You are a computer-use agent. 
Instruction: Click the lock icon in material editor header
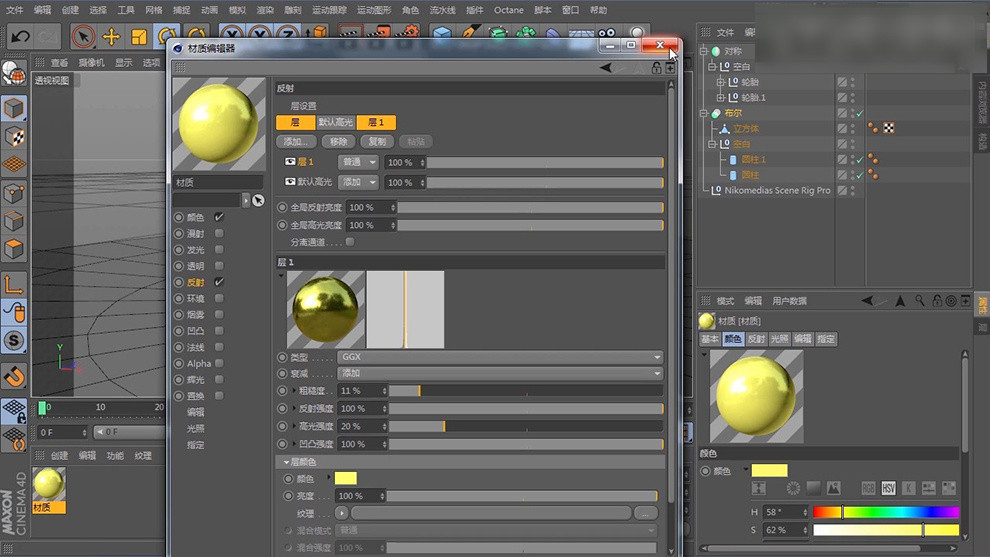tap(656, 68)
